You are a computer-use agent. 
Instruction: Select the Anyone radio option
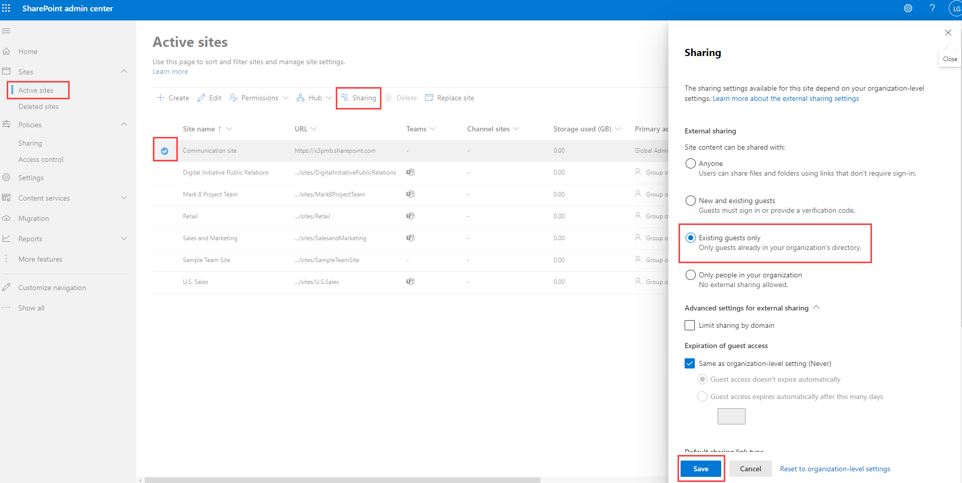690,164
